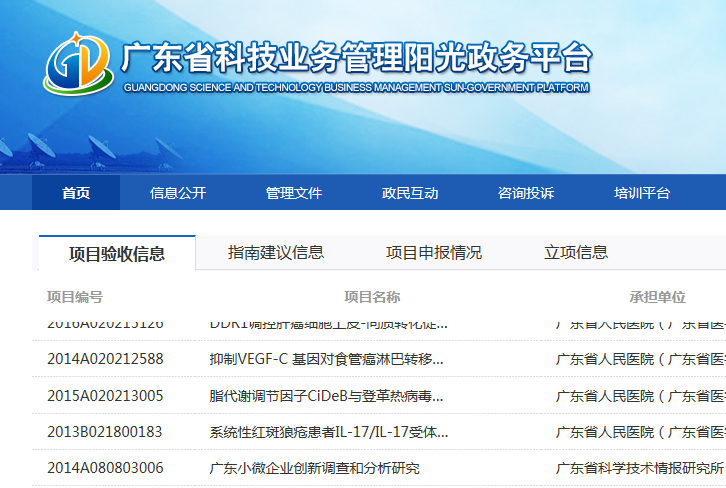Click project number 2014A020212588

[x=105, y=359]
